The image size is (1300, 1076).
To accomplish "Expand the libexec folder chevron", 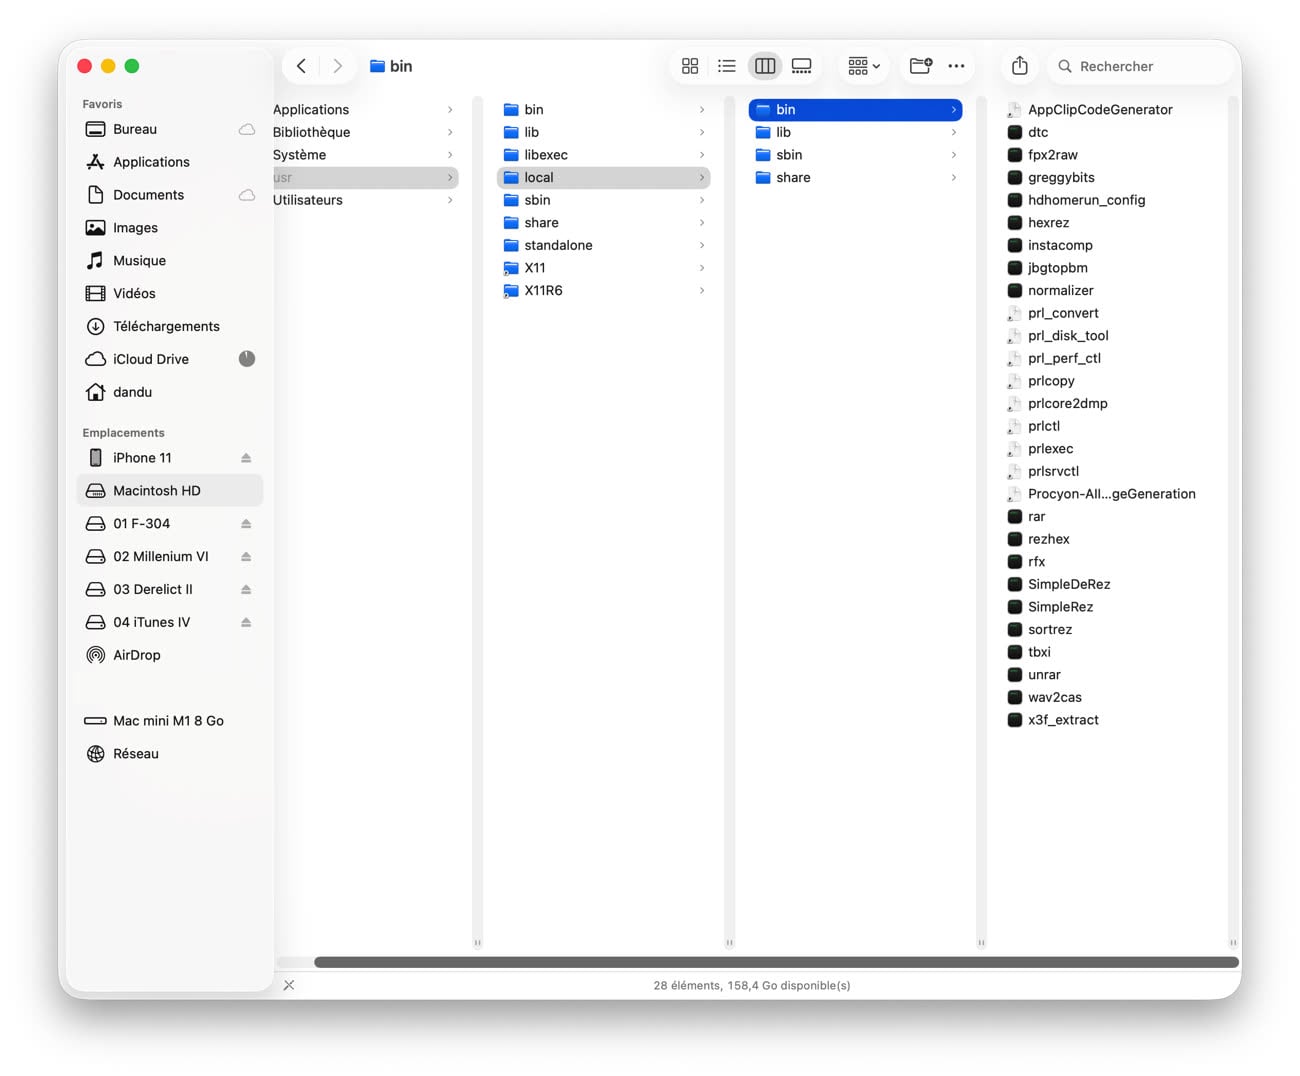I will (702, 155).
